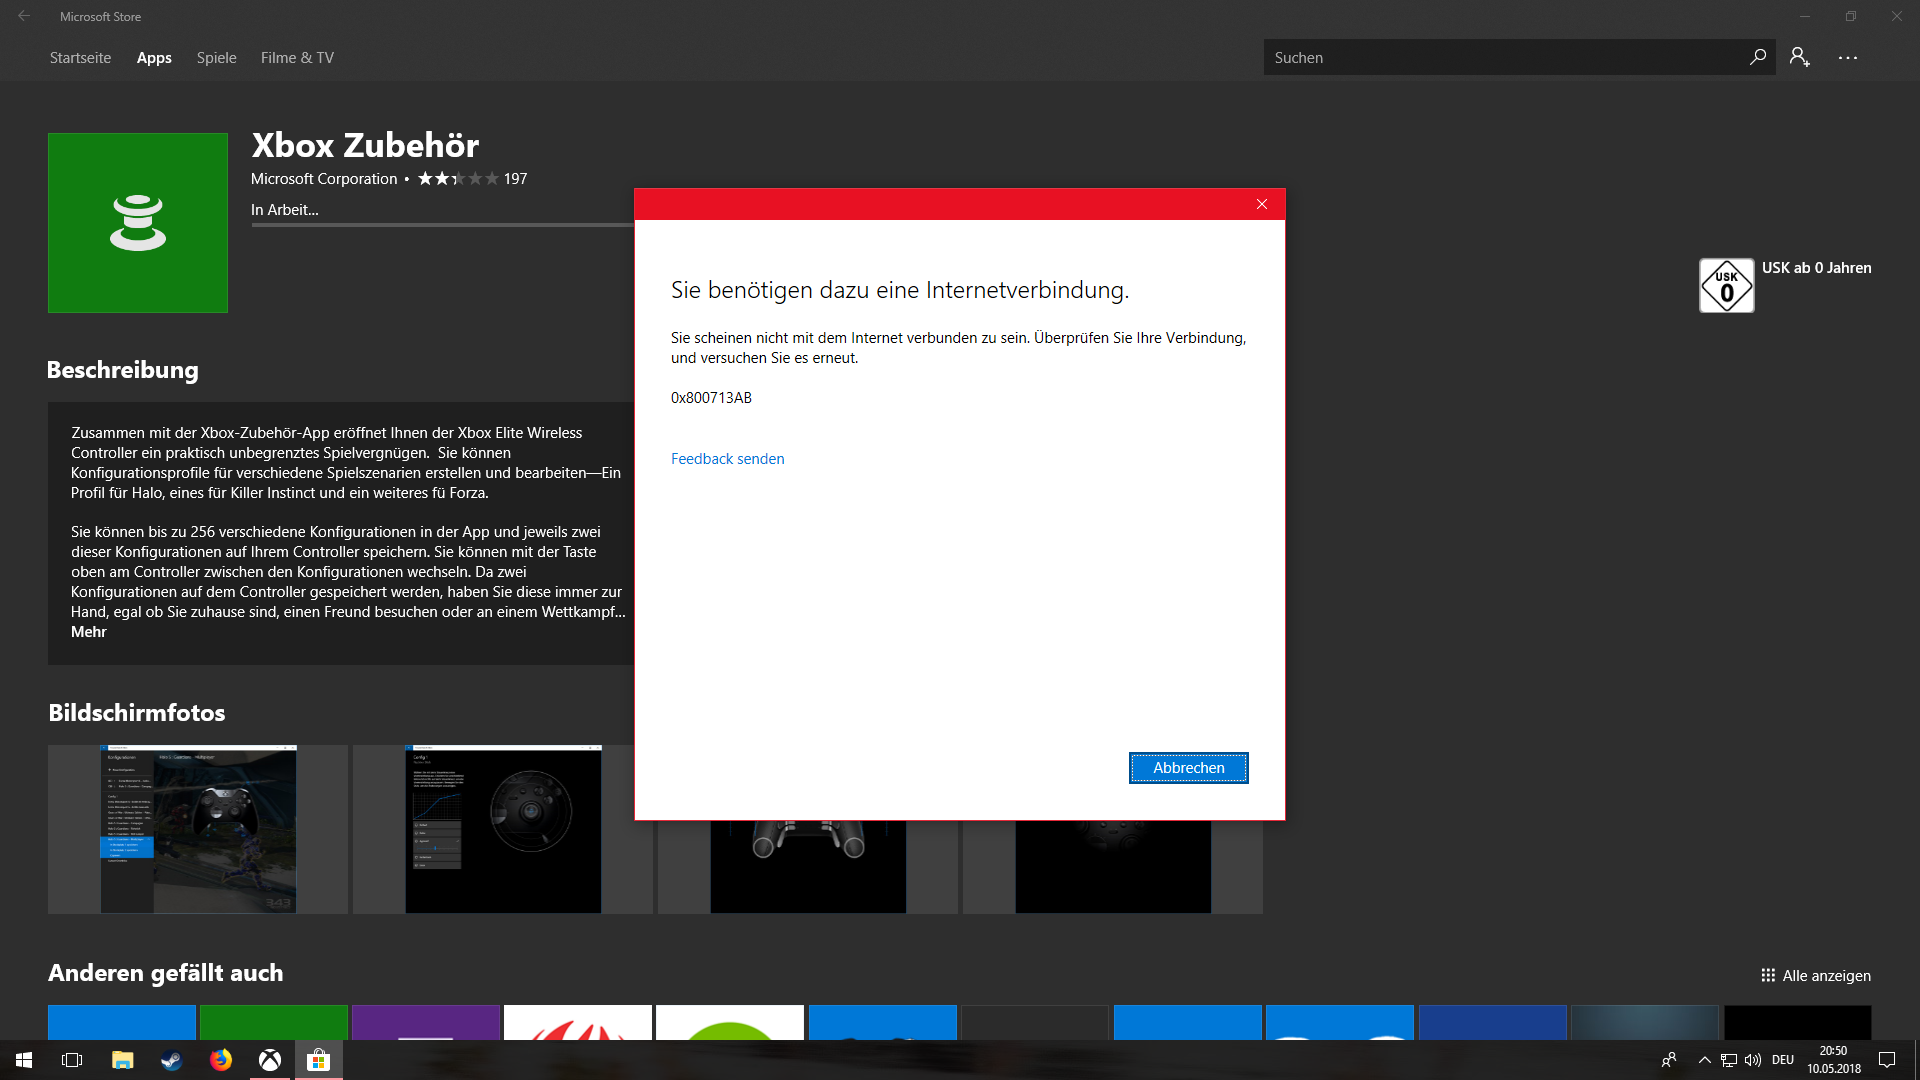The height and width of the screenshot is (1080, 1920).
Task: Click the volume speaker tray icon
Action: tap(1753, 1060)
